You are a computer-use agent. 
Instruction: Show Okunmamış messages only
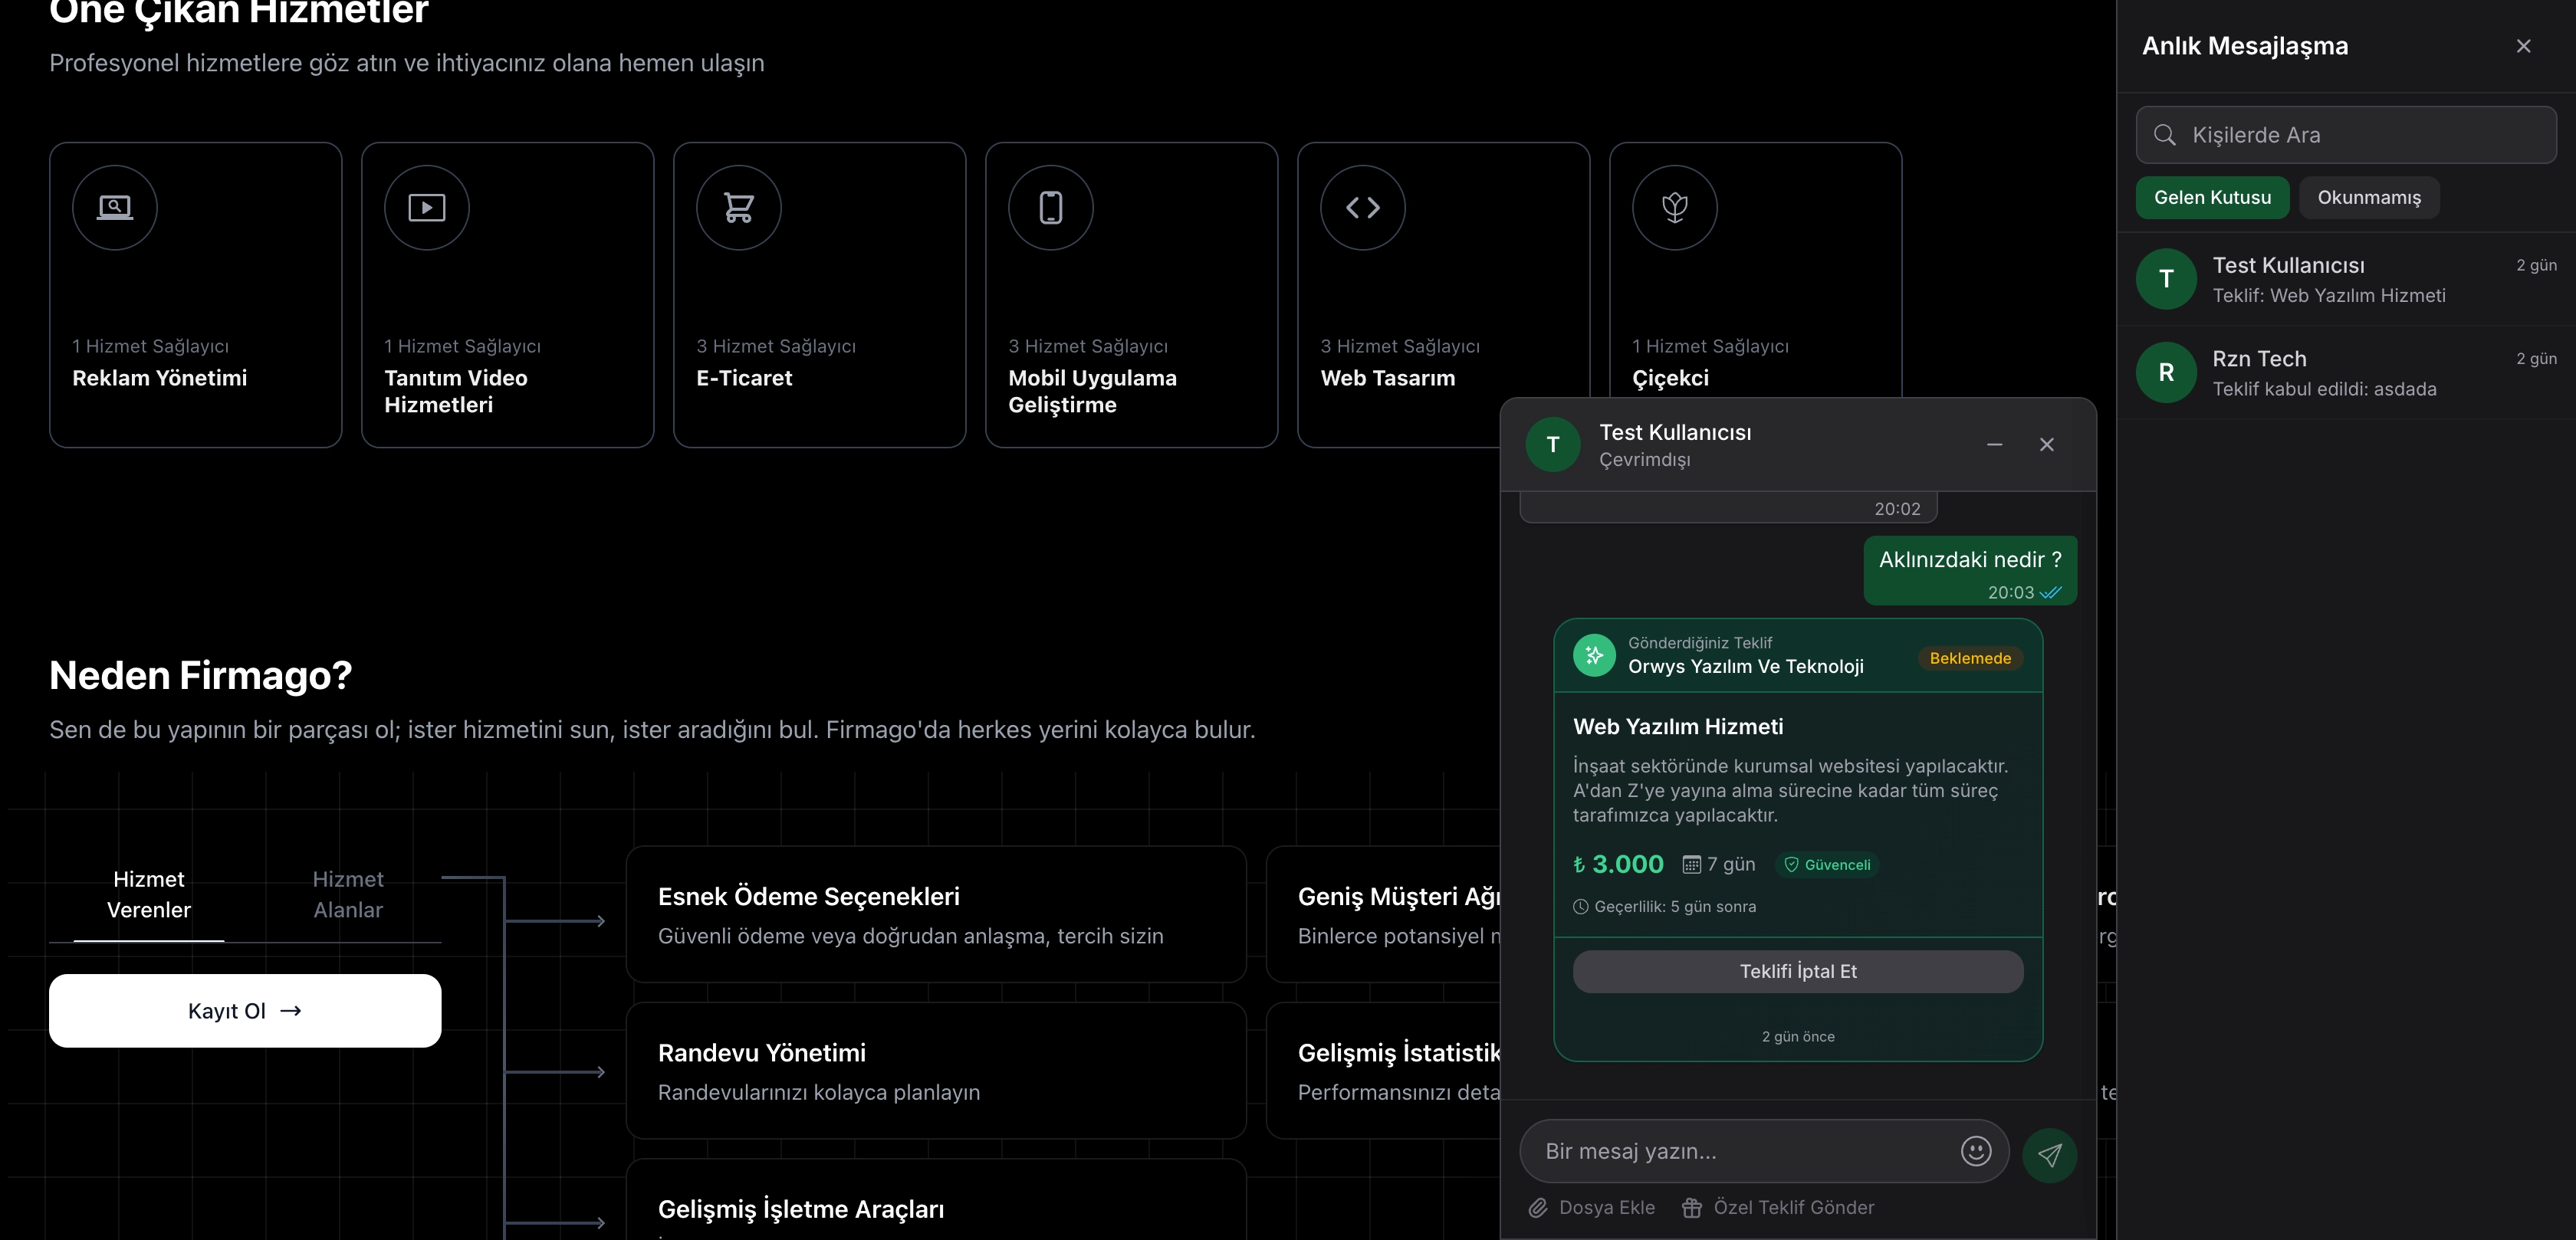(2368, 197)
